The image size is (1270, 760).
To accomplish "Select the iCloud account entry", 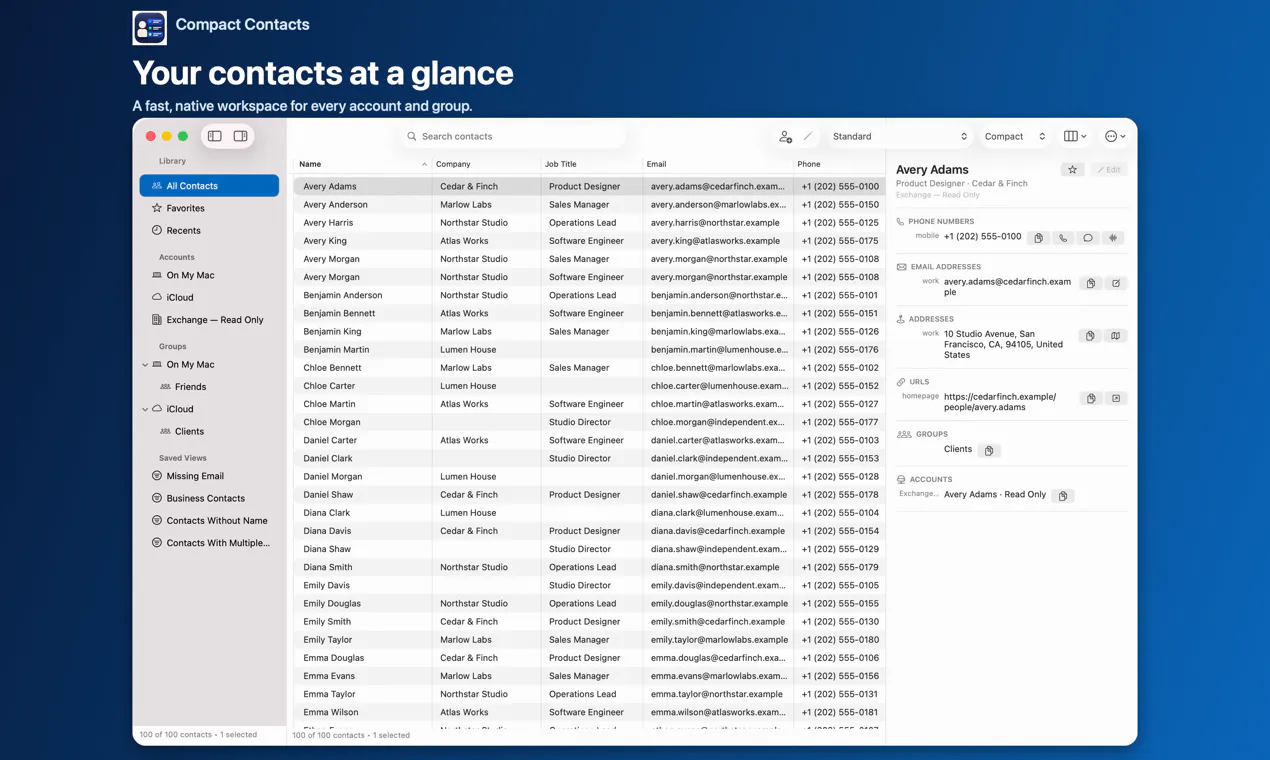I will 209,297.
